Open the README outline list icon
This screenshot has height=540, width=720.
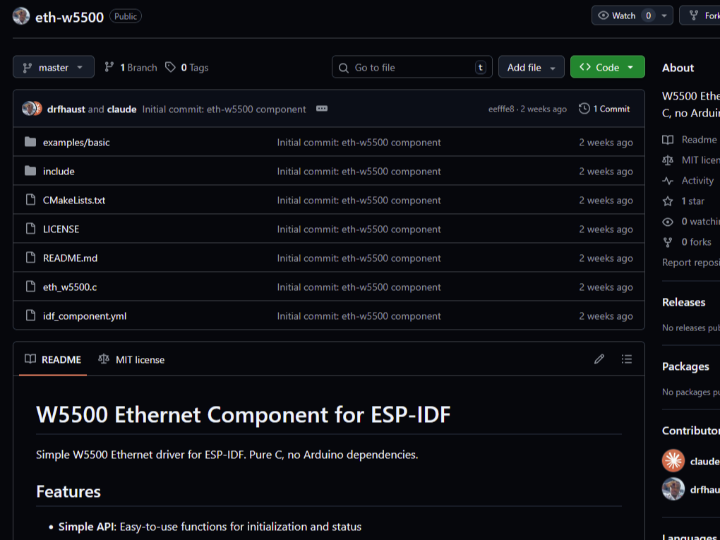(x=627, y=359)
